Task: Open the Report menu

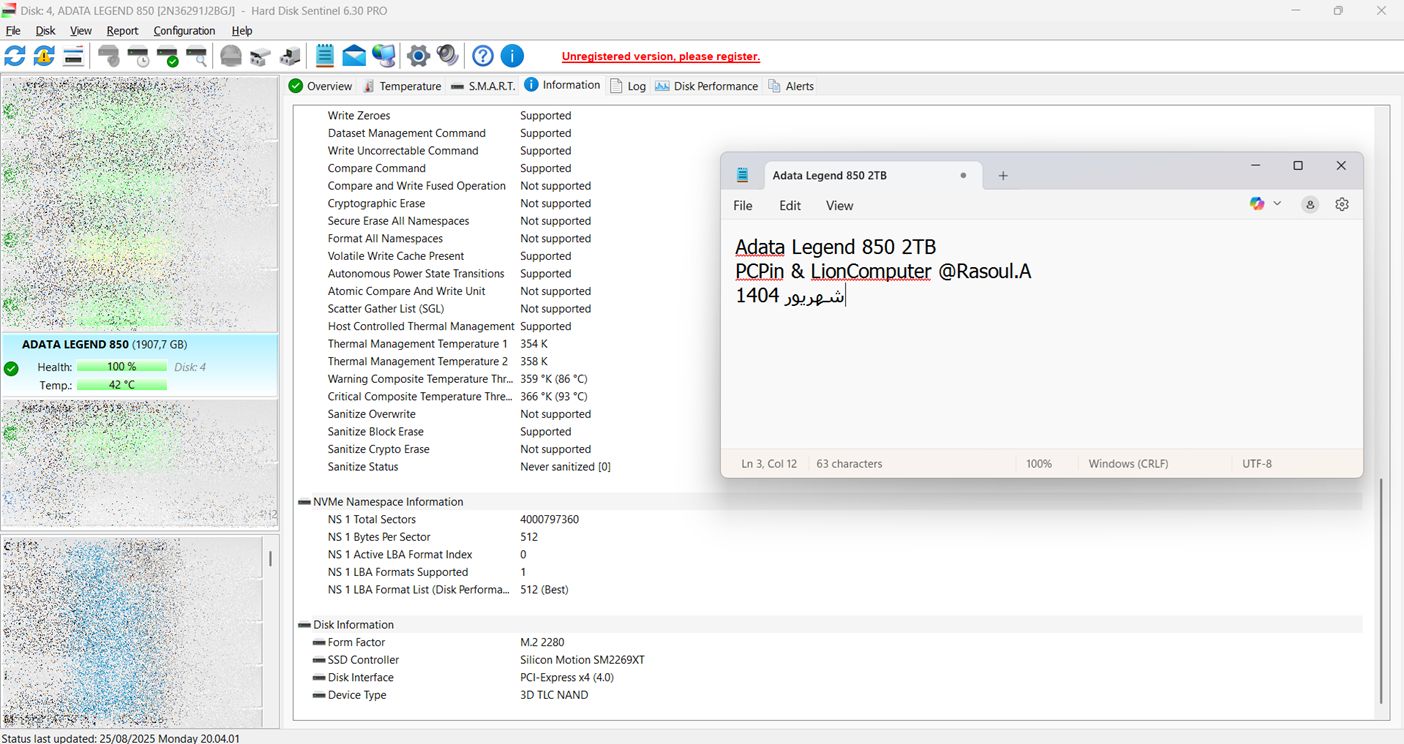Action: point(122,31)
